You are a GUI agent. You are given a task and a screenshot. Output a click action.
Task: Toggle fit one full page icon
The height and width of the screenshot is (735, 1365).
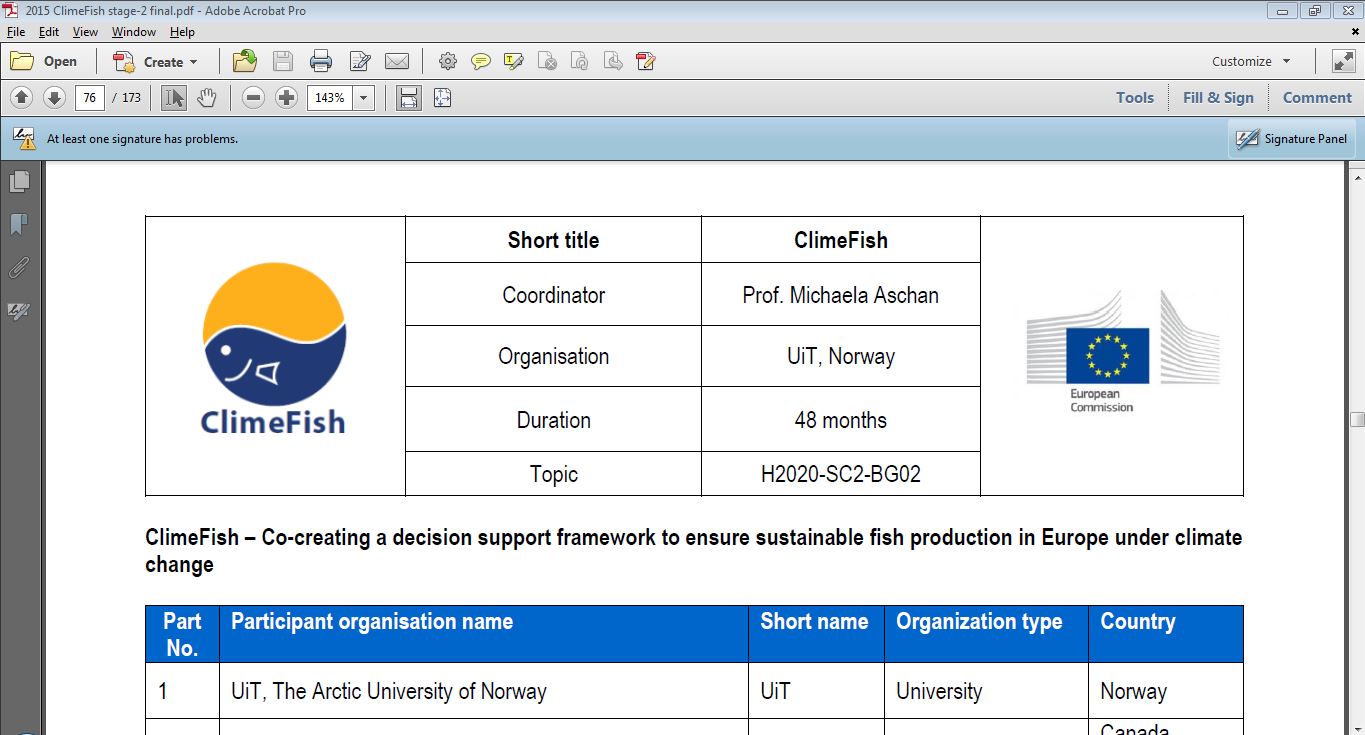(442, 97)
